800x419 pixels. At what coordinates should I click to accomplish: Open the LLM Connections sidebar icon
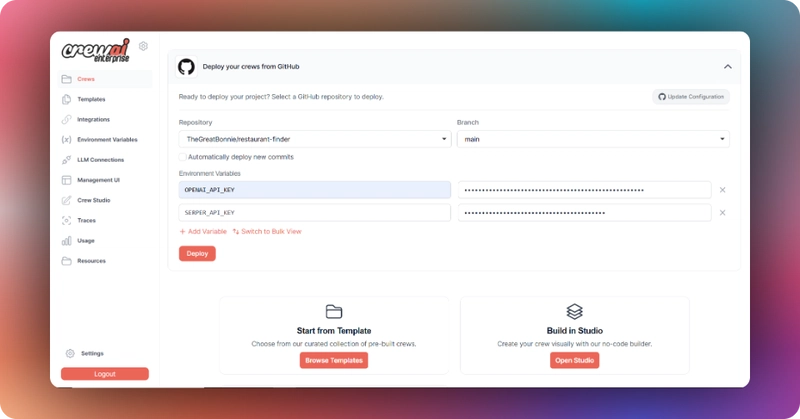pos(66,160)
